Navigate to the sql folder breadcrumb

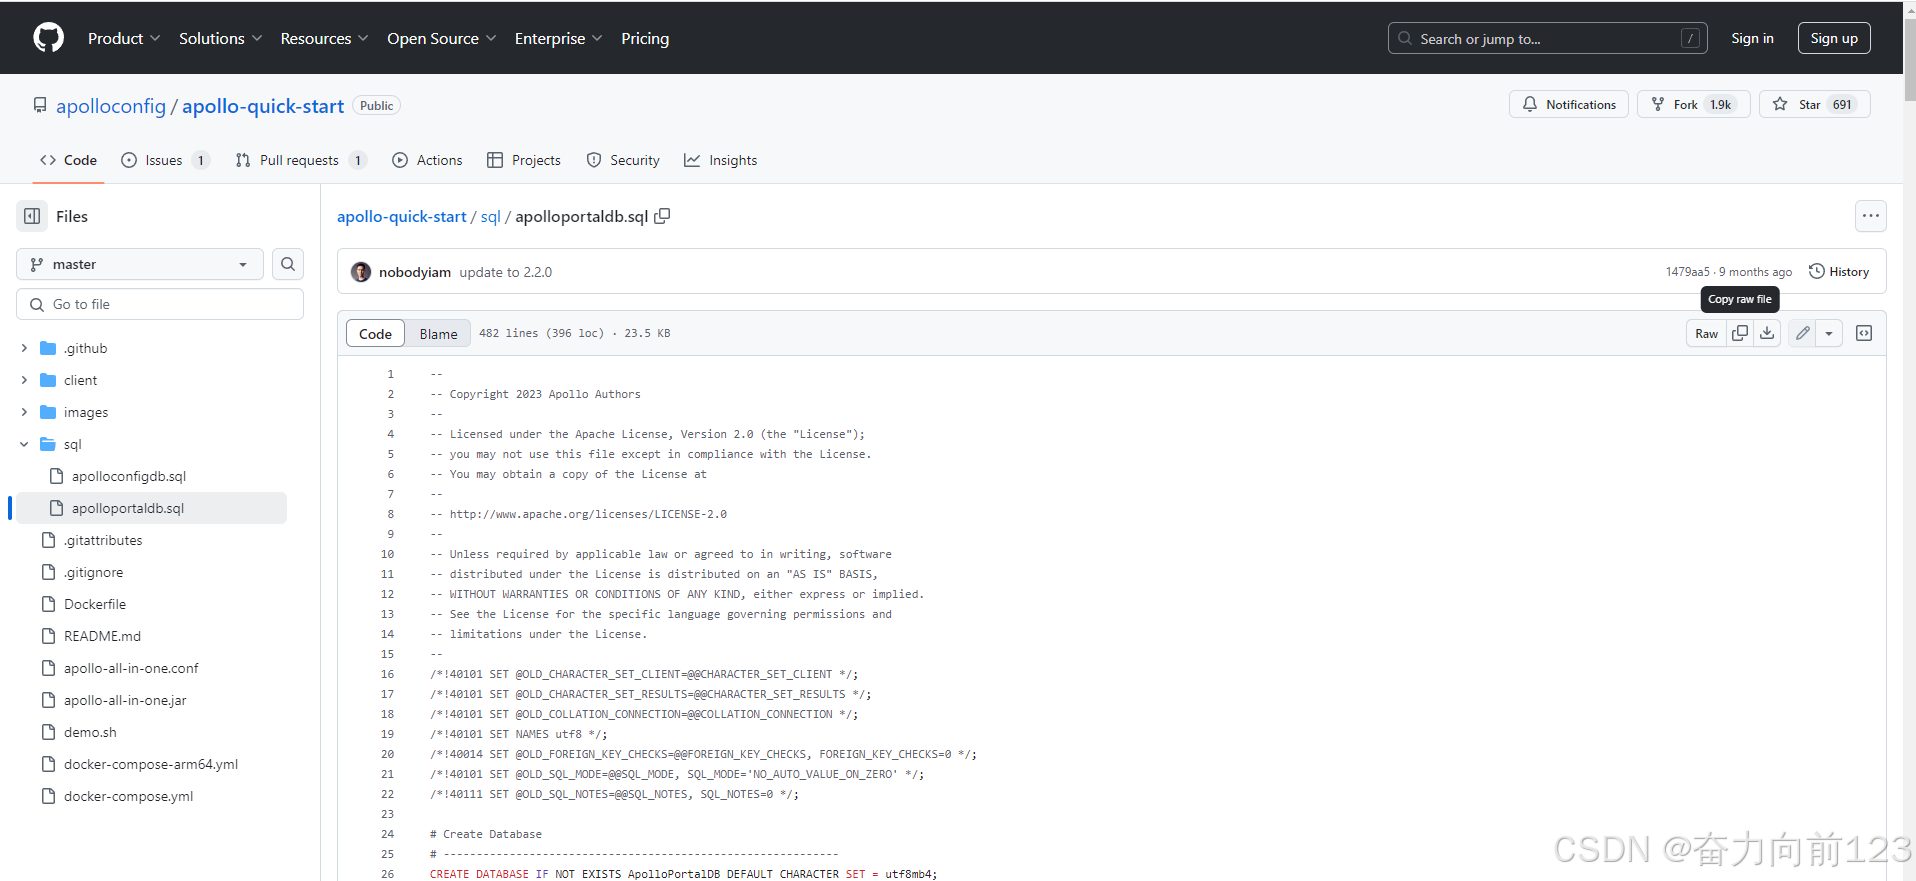point(490,216)
